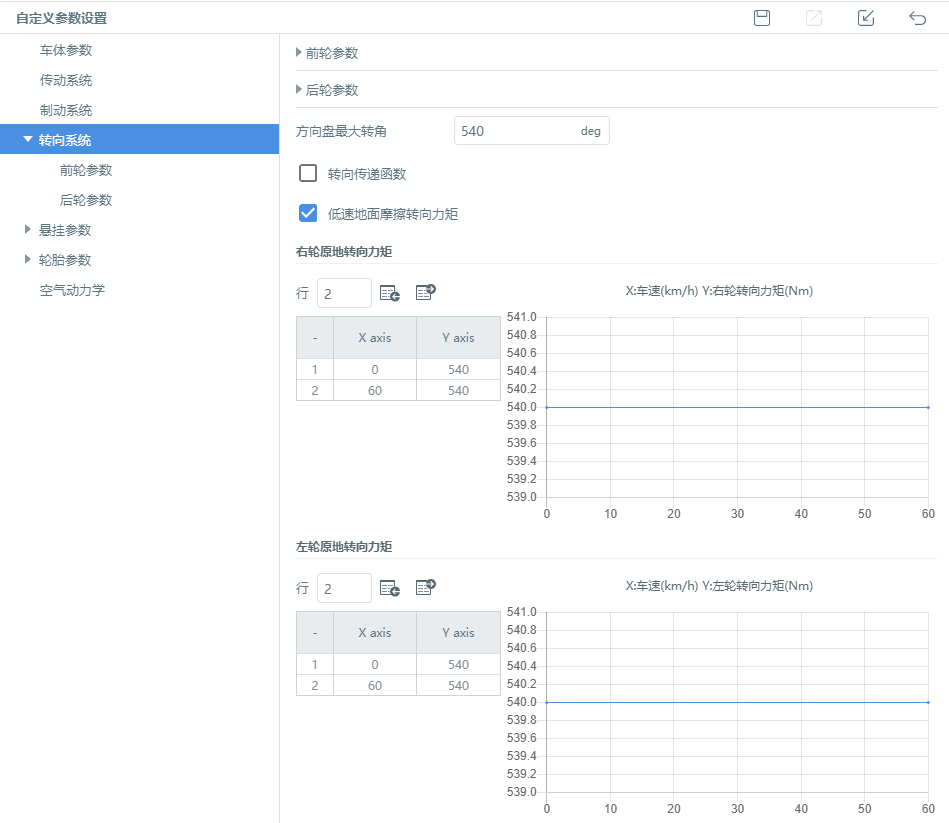Click the Y axis header of left wheel table

458,632
